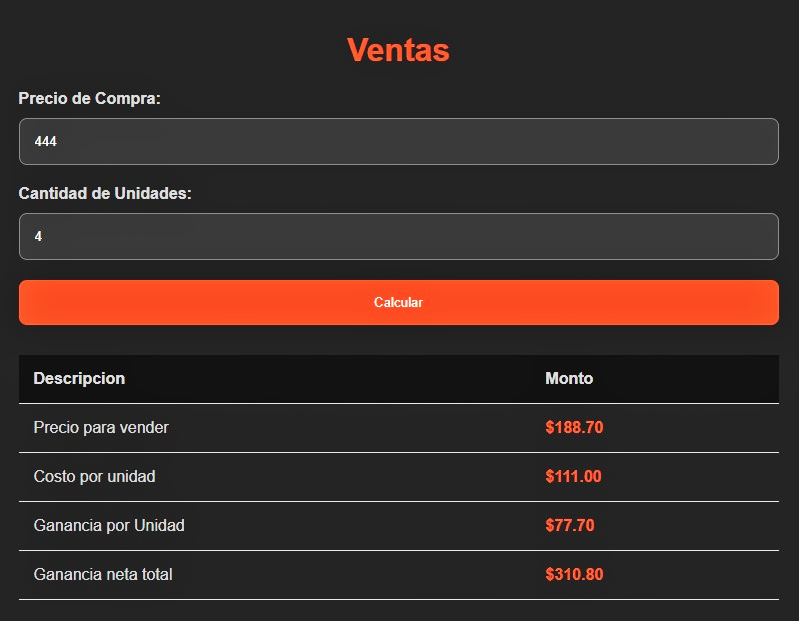Click the $77.70 amount value
The height and width of the screenshot is (621, 799).
[x=570, y=525]
